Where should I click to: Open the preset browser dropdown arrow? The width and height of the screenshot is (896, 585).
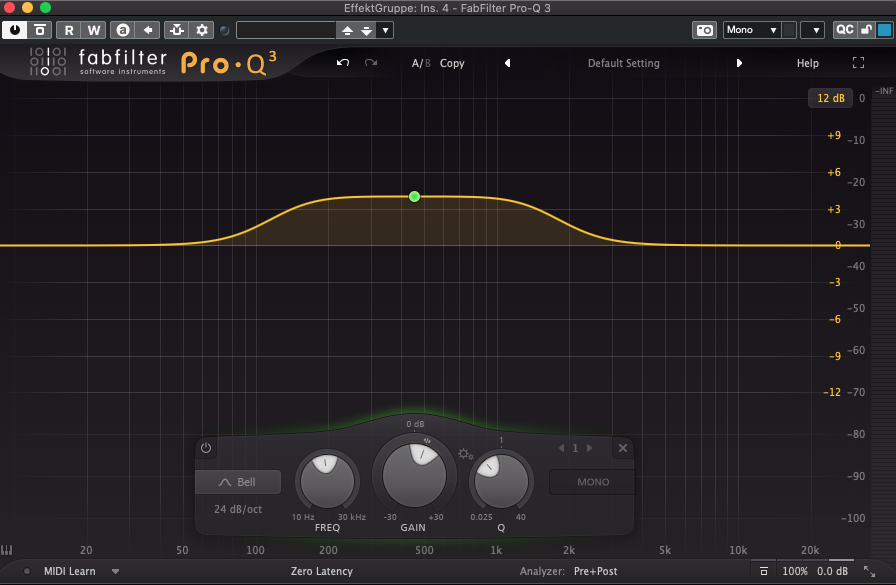pyautogui.click(x=386, y=30)
